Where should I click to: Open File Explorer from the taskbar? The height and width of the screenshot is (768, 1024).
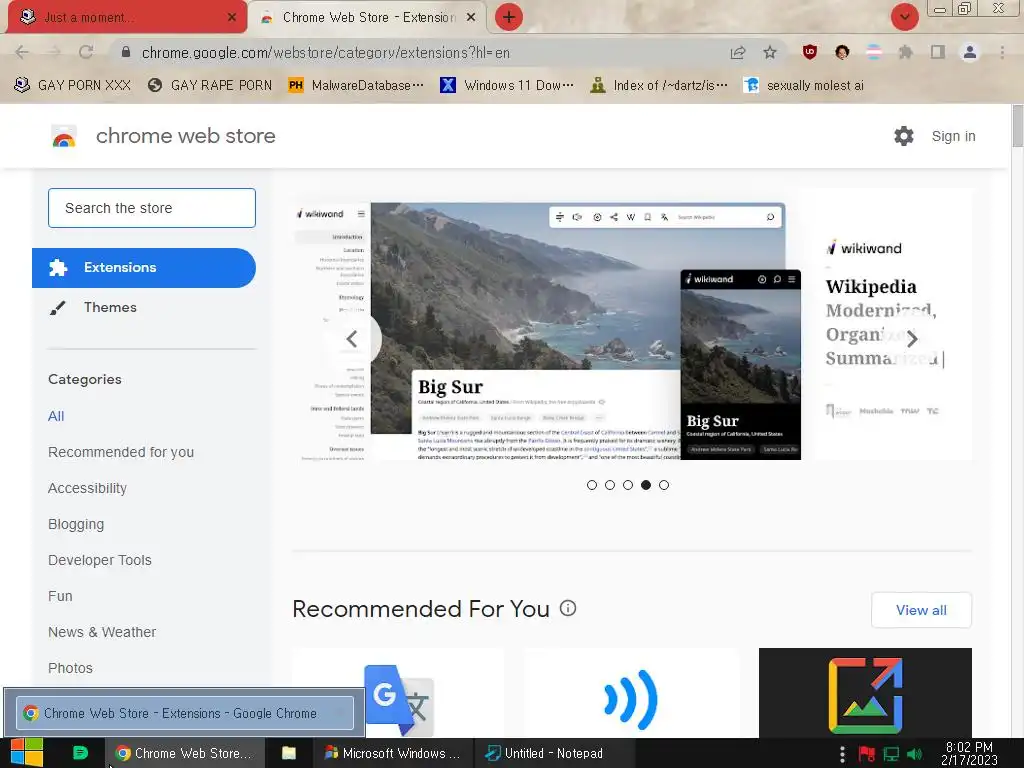288,753
